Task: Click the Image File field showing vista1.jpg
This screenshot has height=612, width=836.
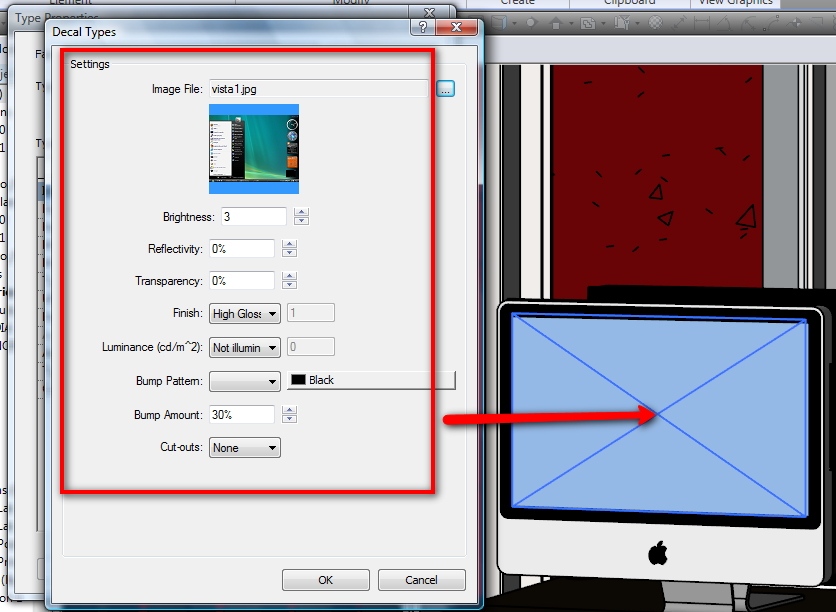Action: click(318, 88)
